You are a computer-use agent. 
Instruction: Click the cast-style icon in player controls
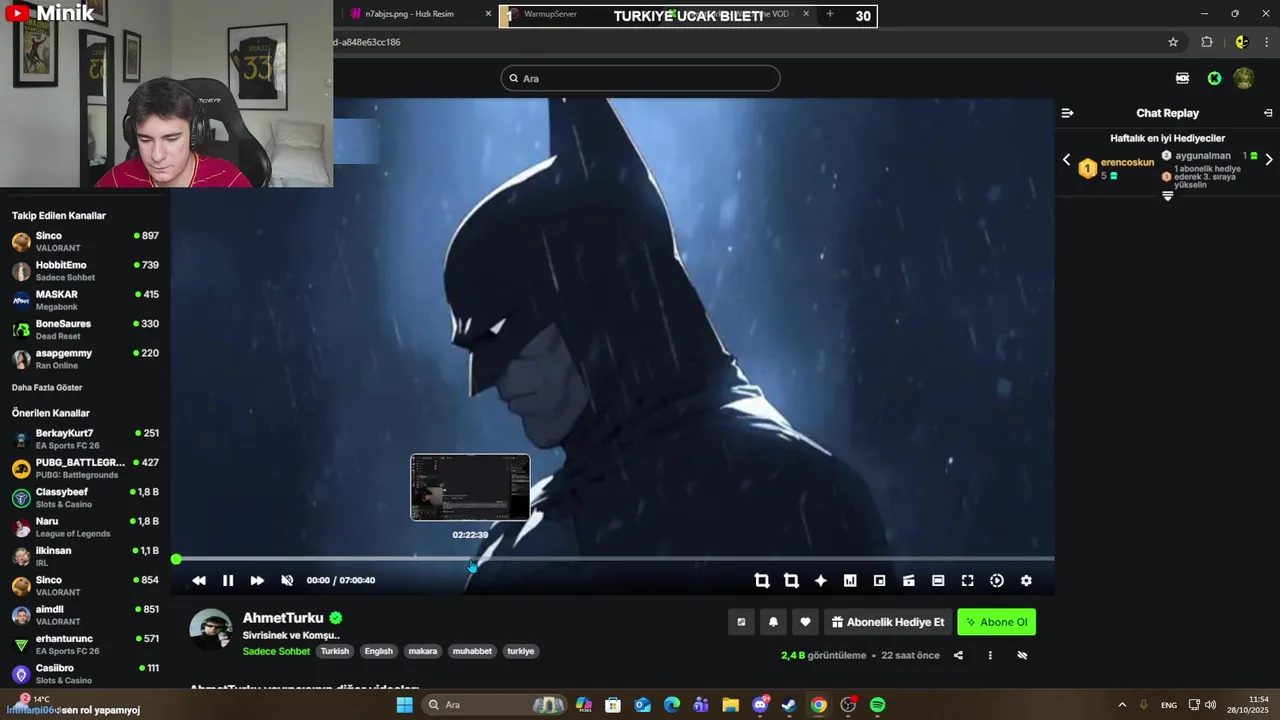(909, 581)
